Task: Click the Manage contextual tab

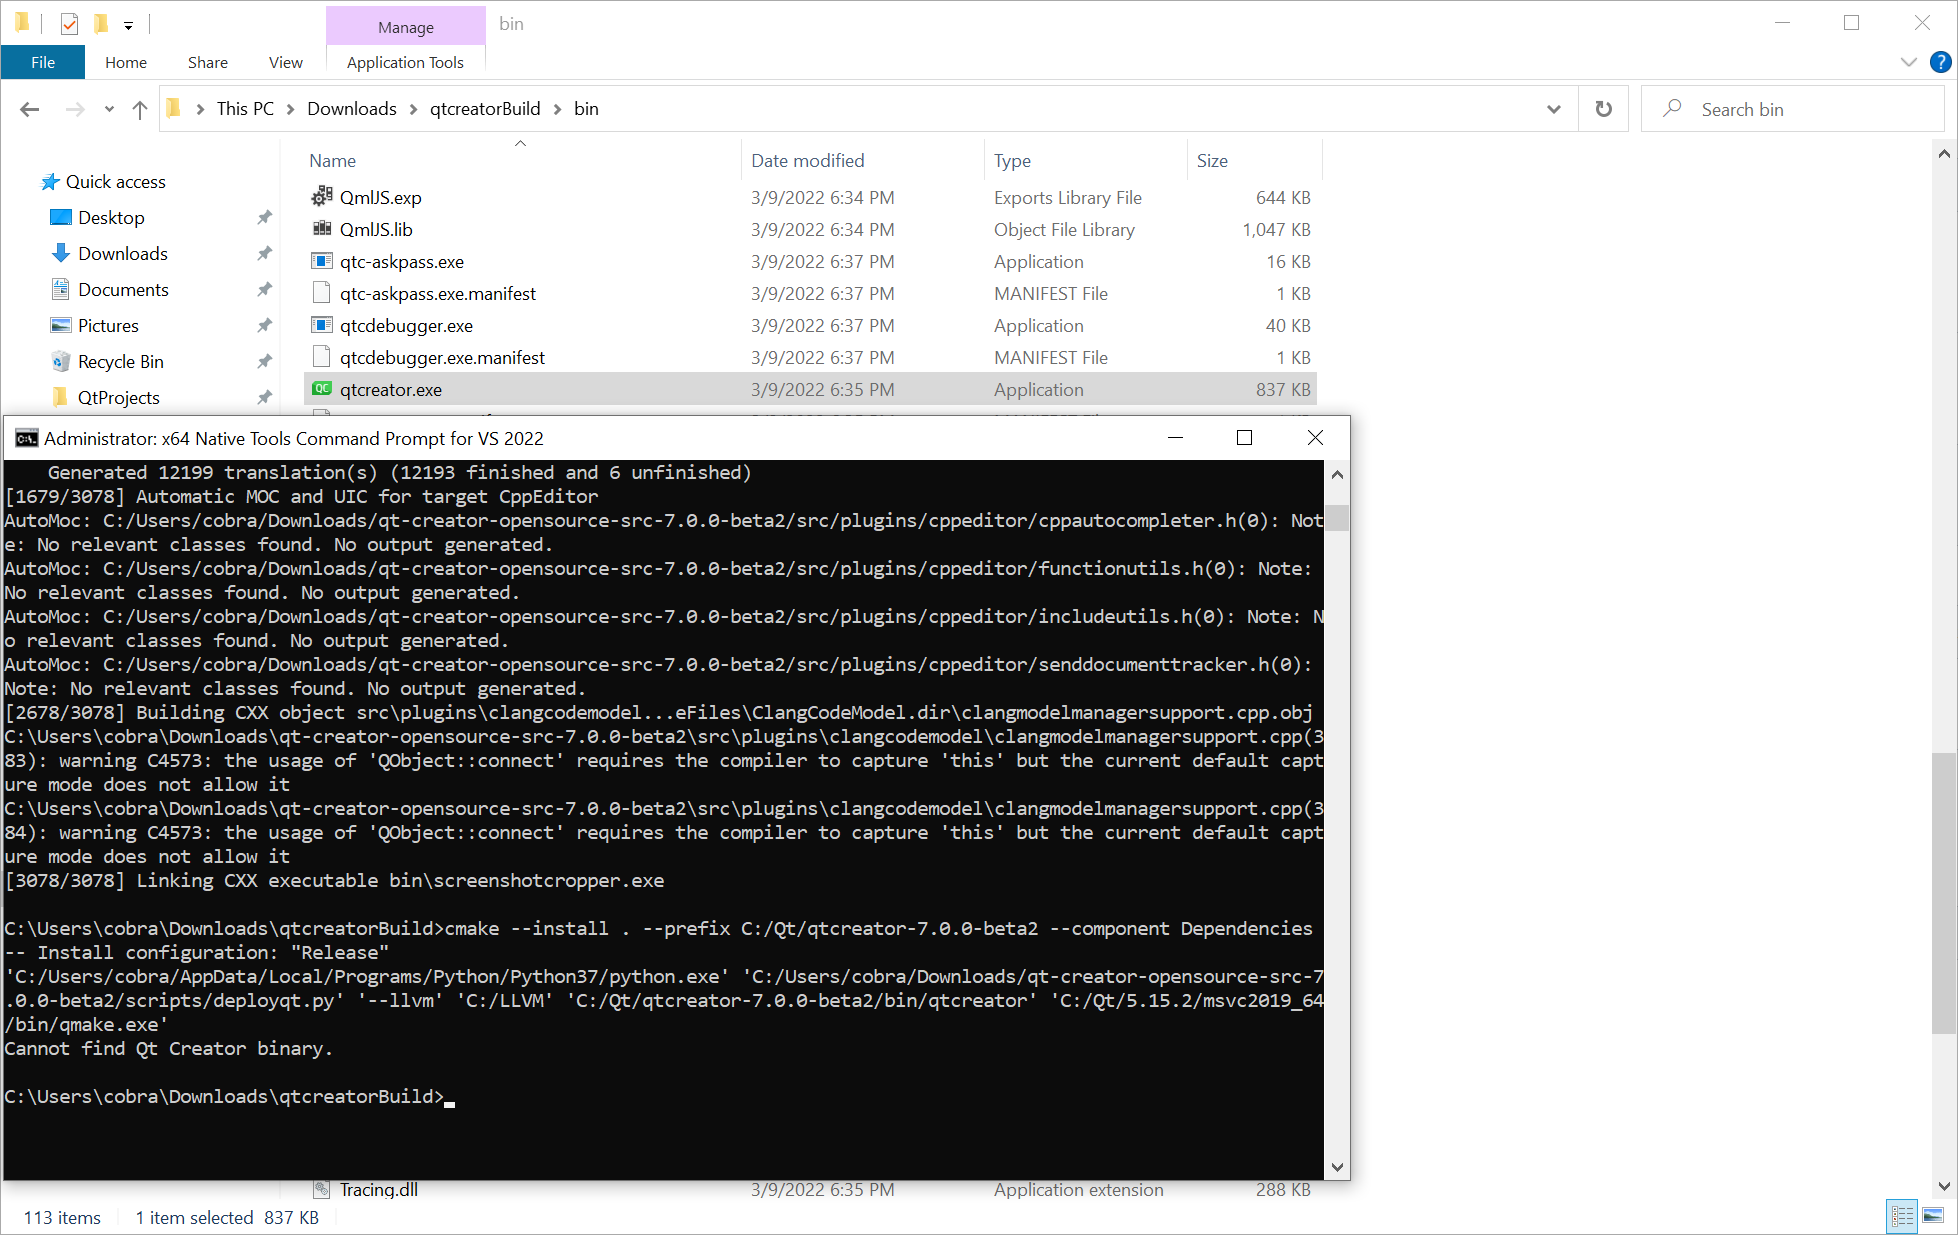Action: 406,26
